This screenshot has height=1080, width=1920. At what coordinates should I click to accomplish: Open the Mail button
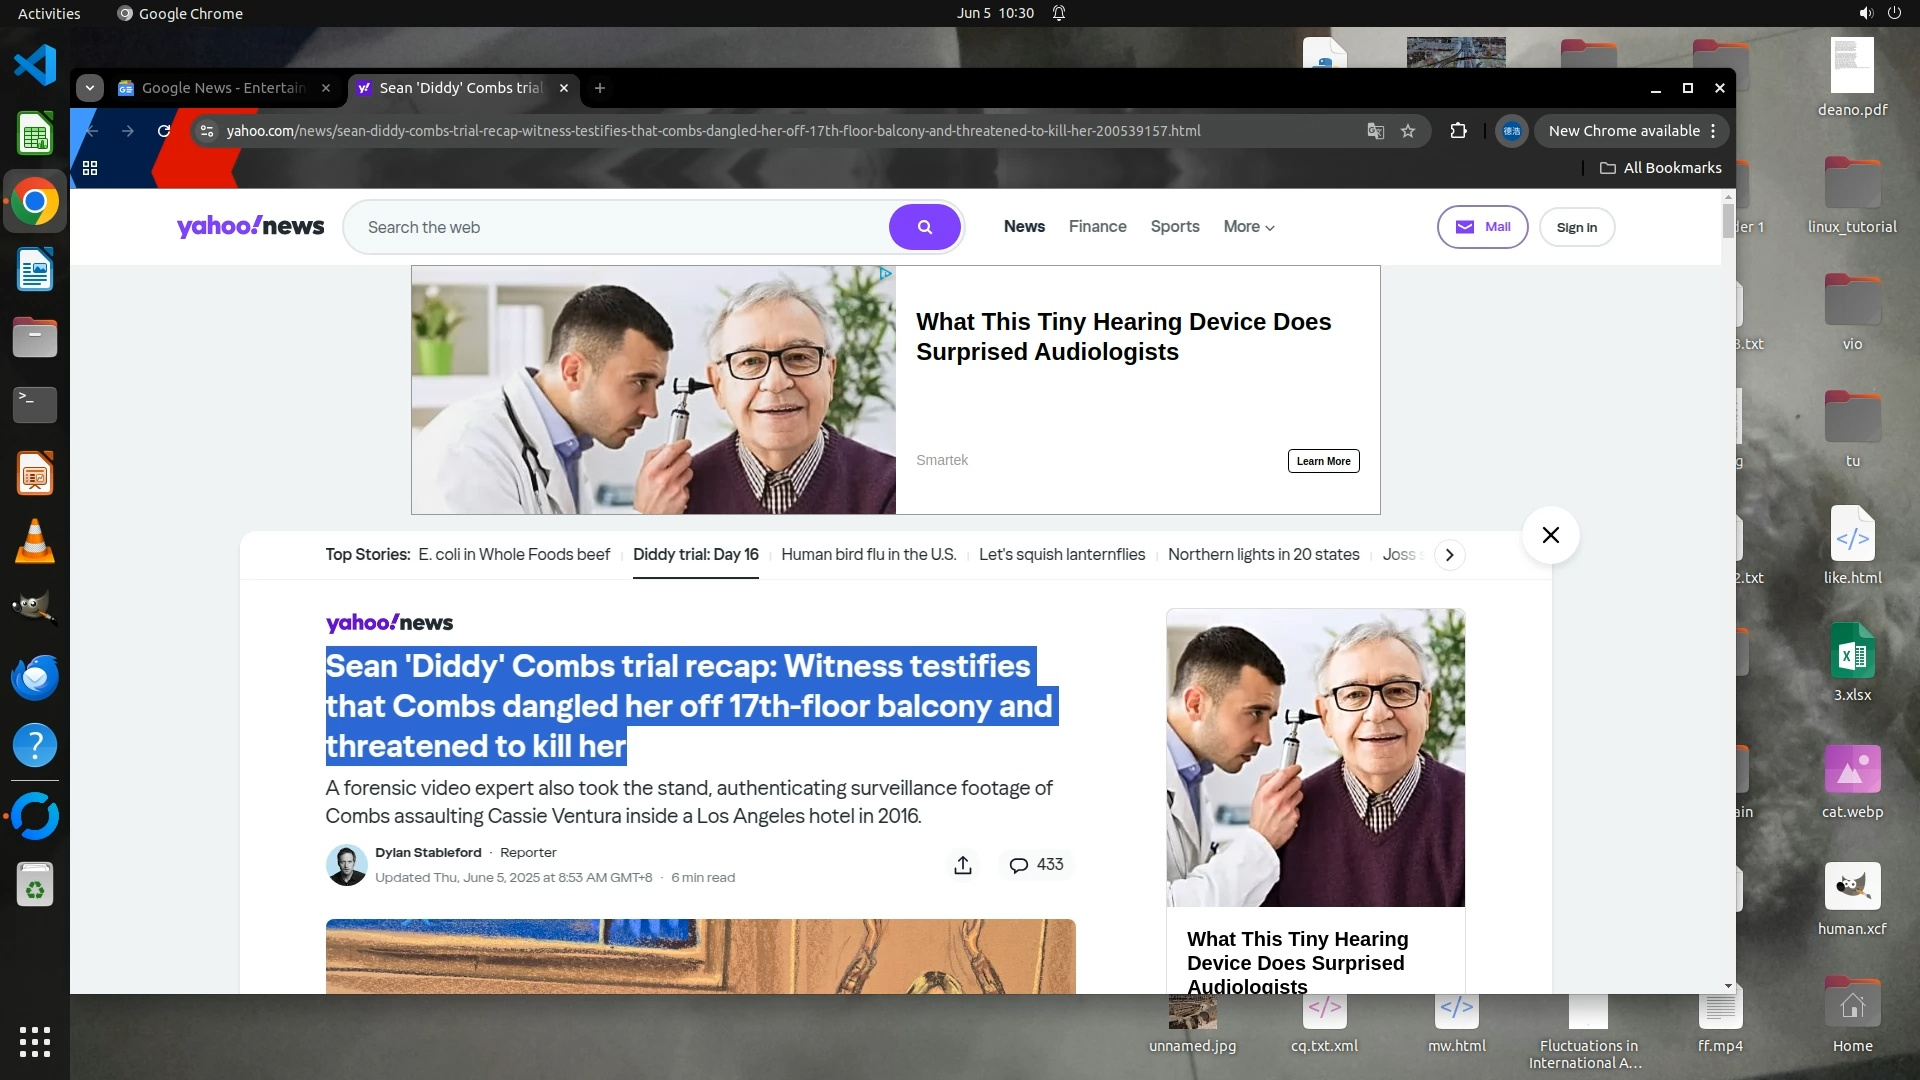pos(1482,227)
